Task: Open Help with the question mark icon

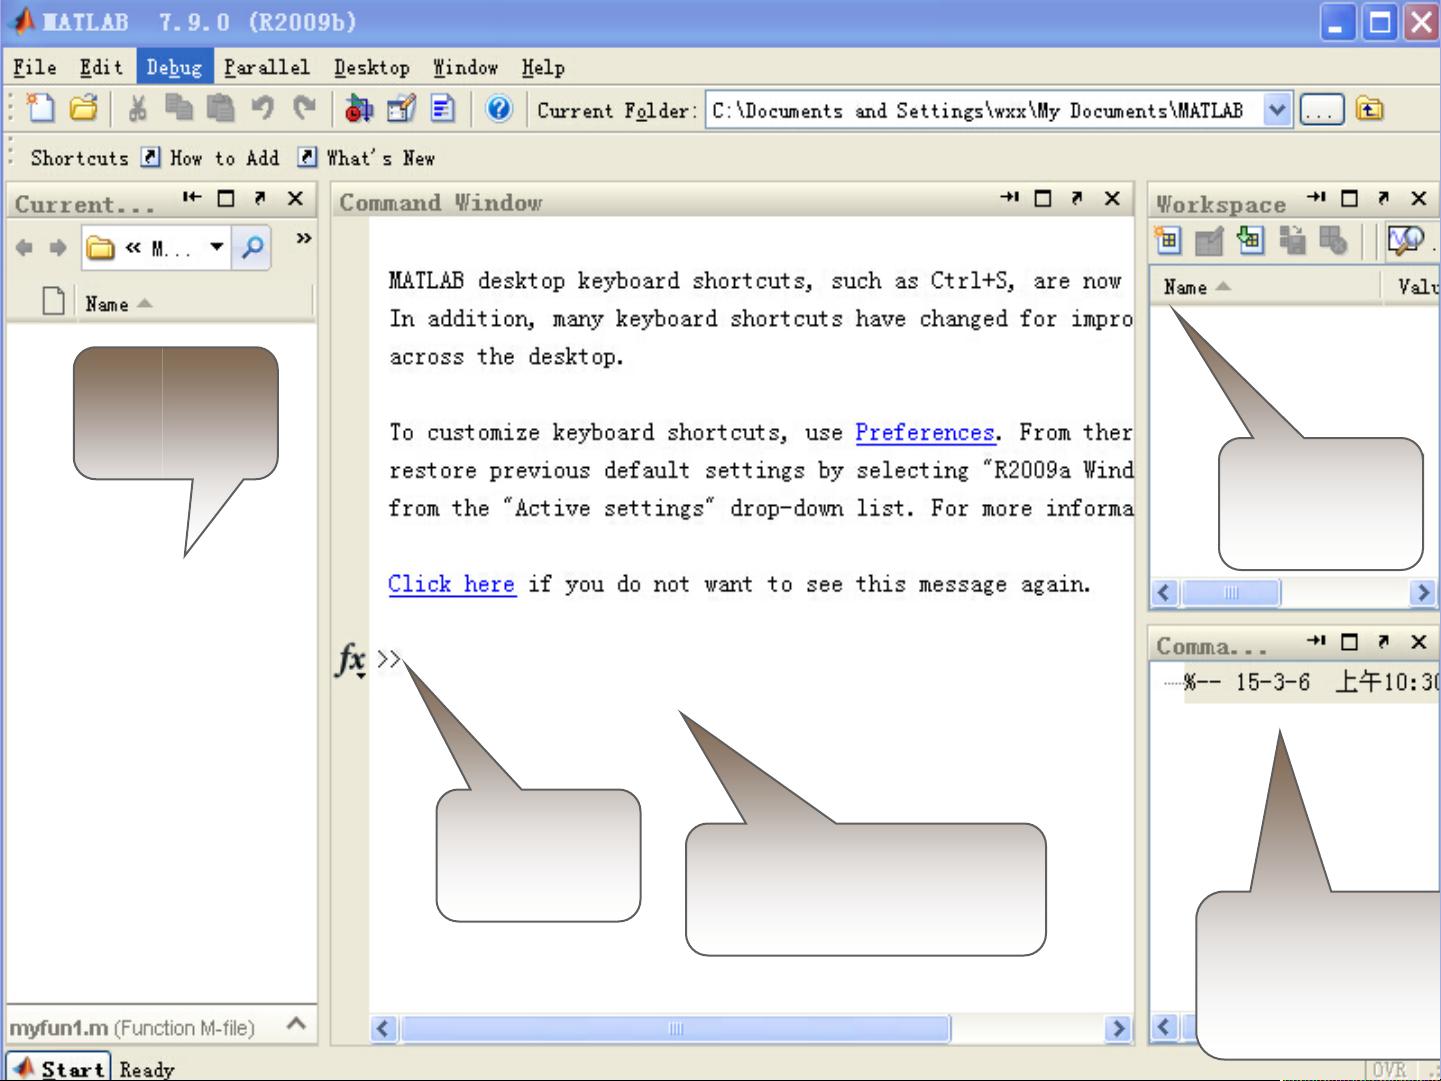Action: (499, 108)
